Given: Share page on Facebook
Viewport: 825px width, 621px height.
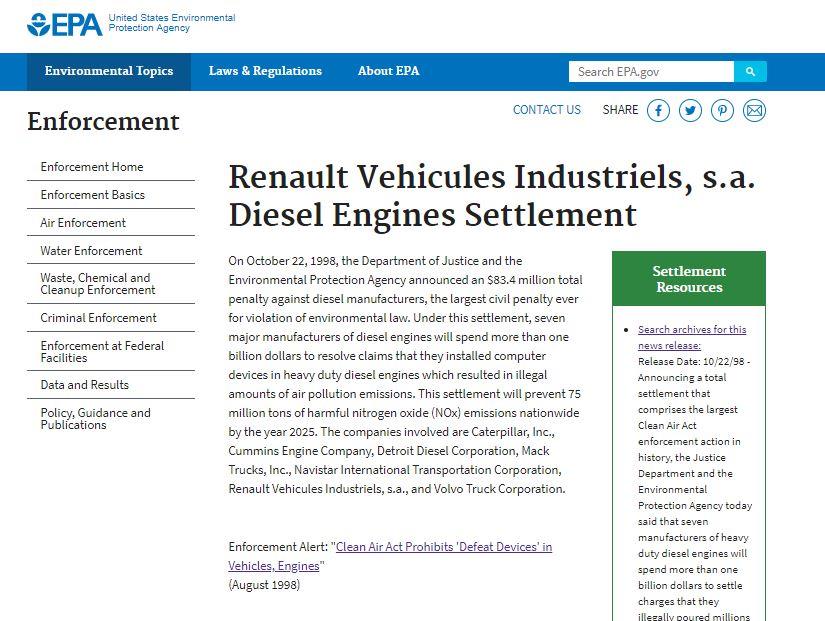Looking at the screenshot, I should pyautogui.click(x=658, y=111).
